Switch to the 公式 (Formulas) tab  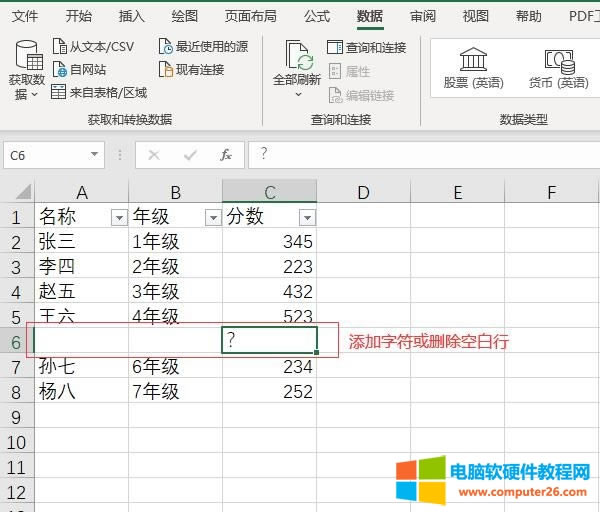(317, 16)
